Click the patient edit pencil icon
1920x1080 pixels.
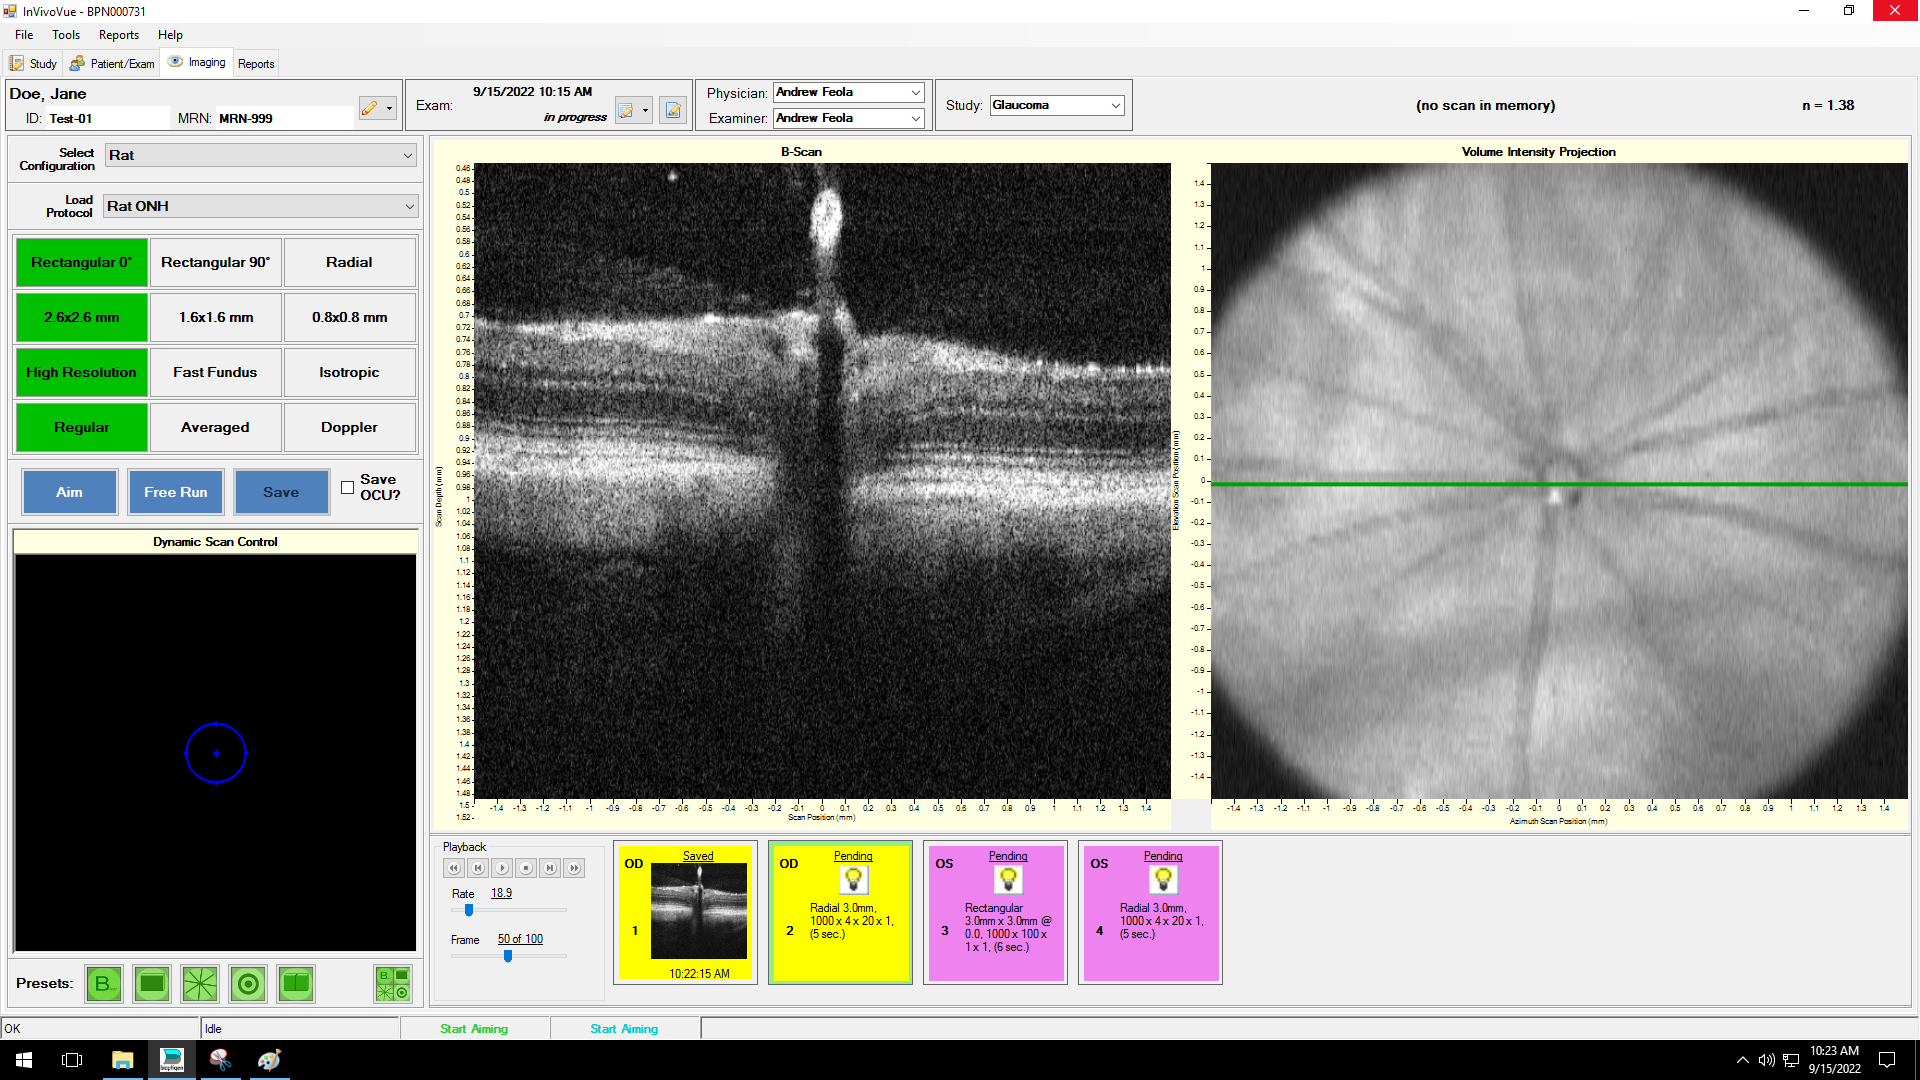[x=370, y=108]
